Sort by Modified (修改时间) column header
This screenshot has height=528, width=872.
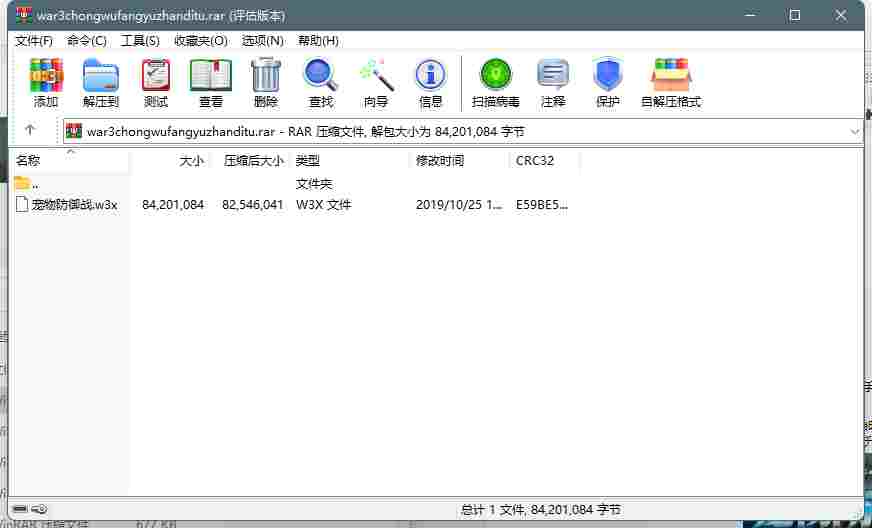point(459,161)
